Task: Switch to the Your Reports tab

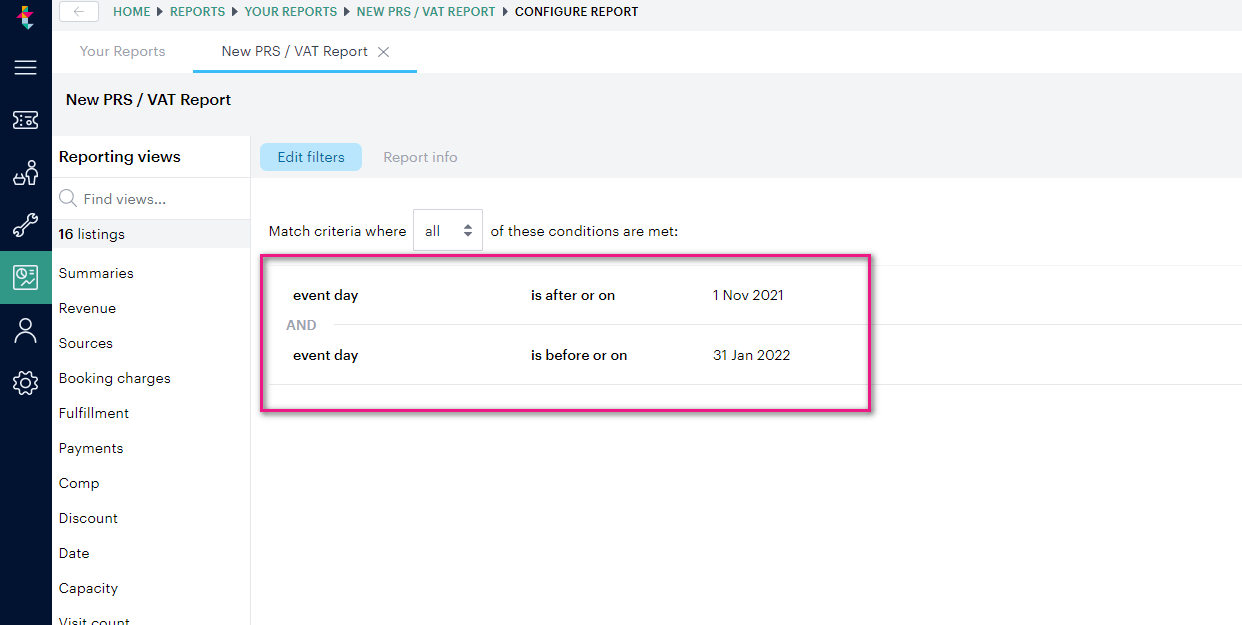Action: pos(122,51)
